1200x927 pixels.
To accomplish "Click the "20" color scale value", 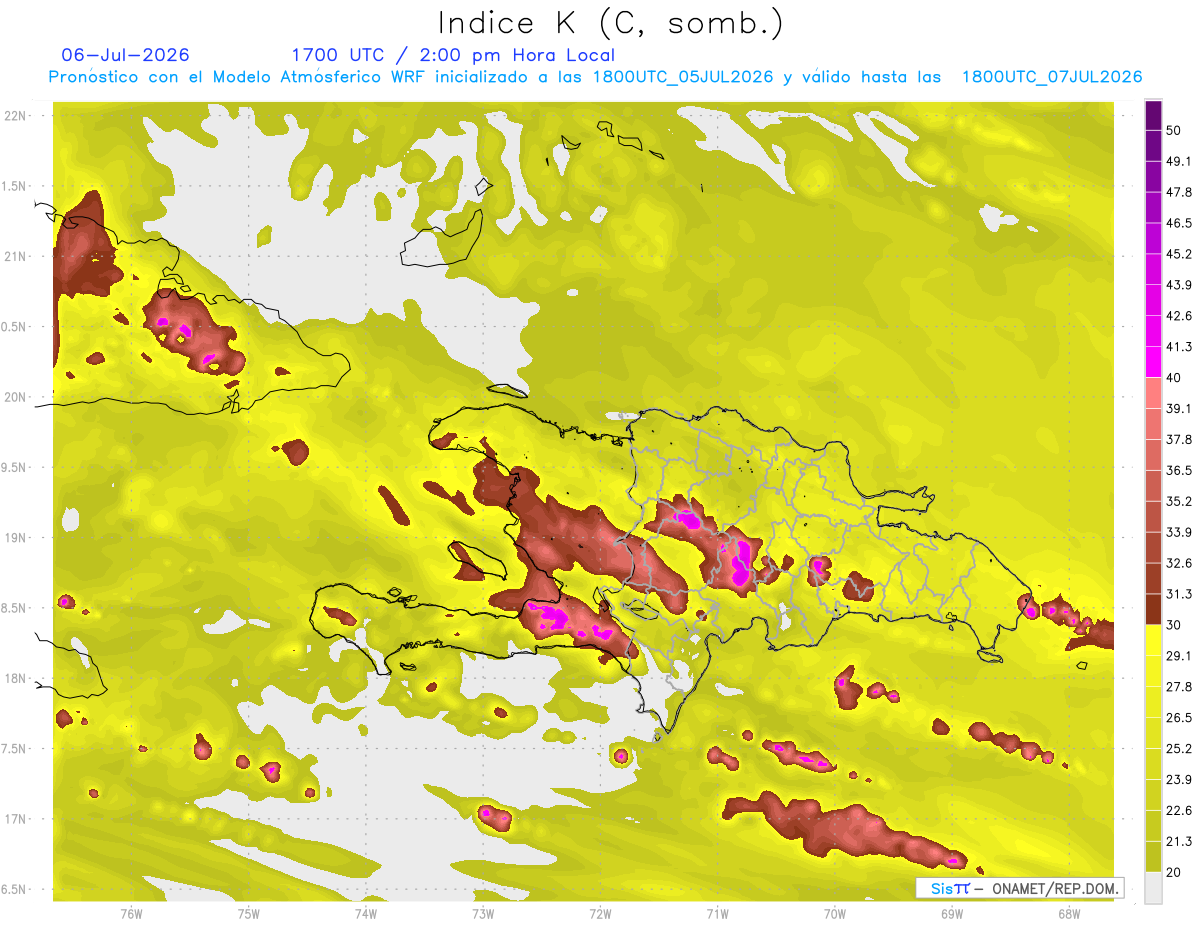I will click(1174, 872).
